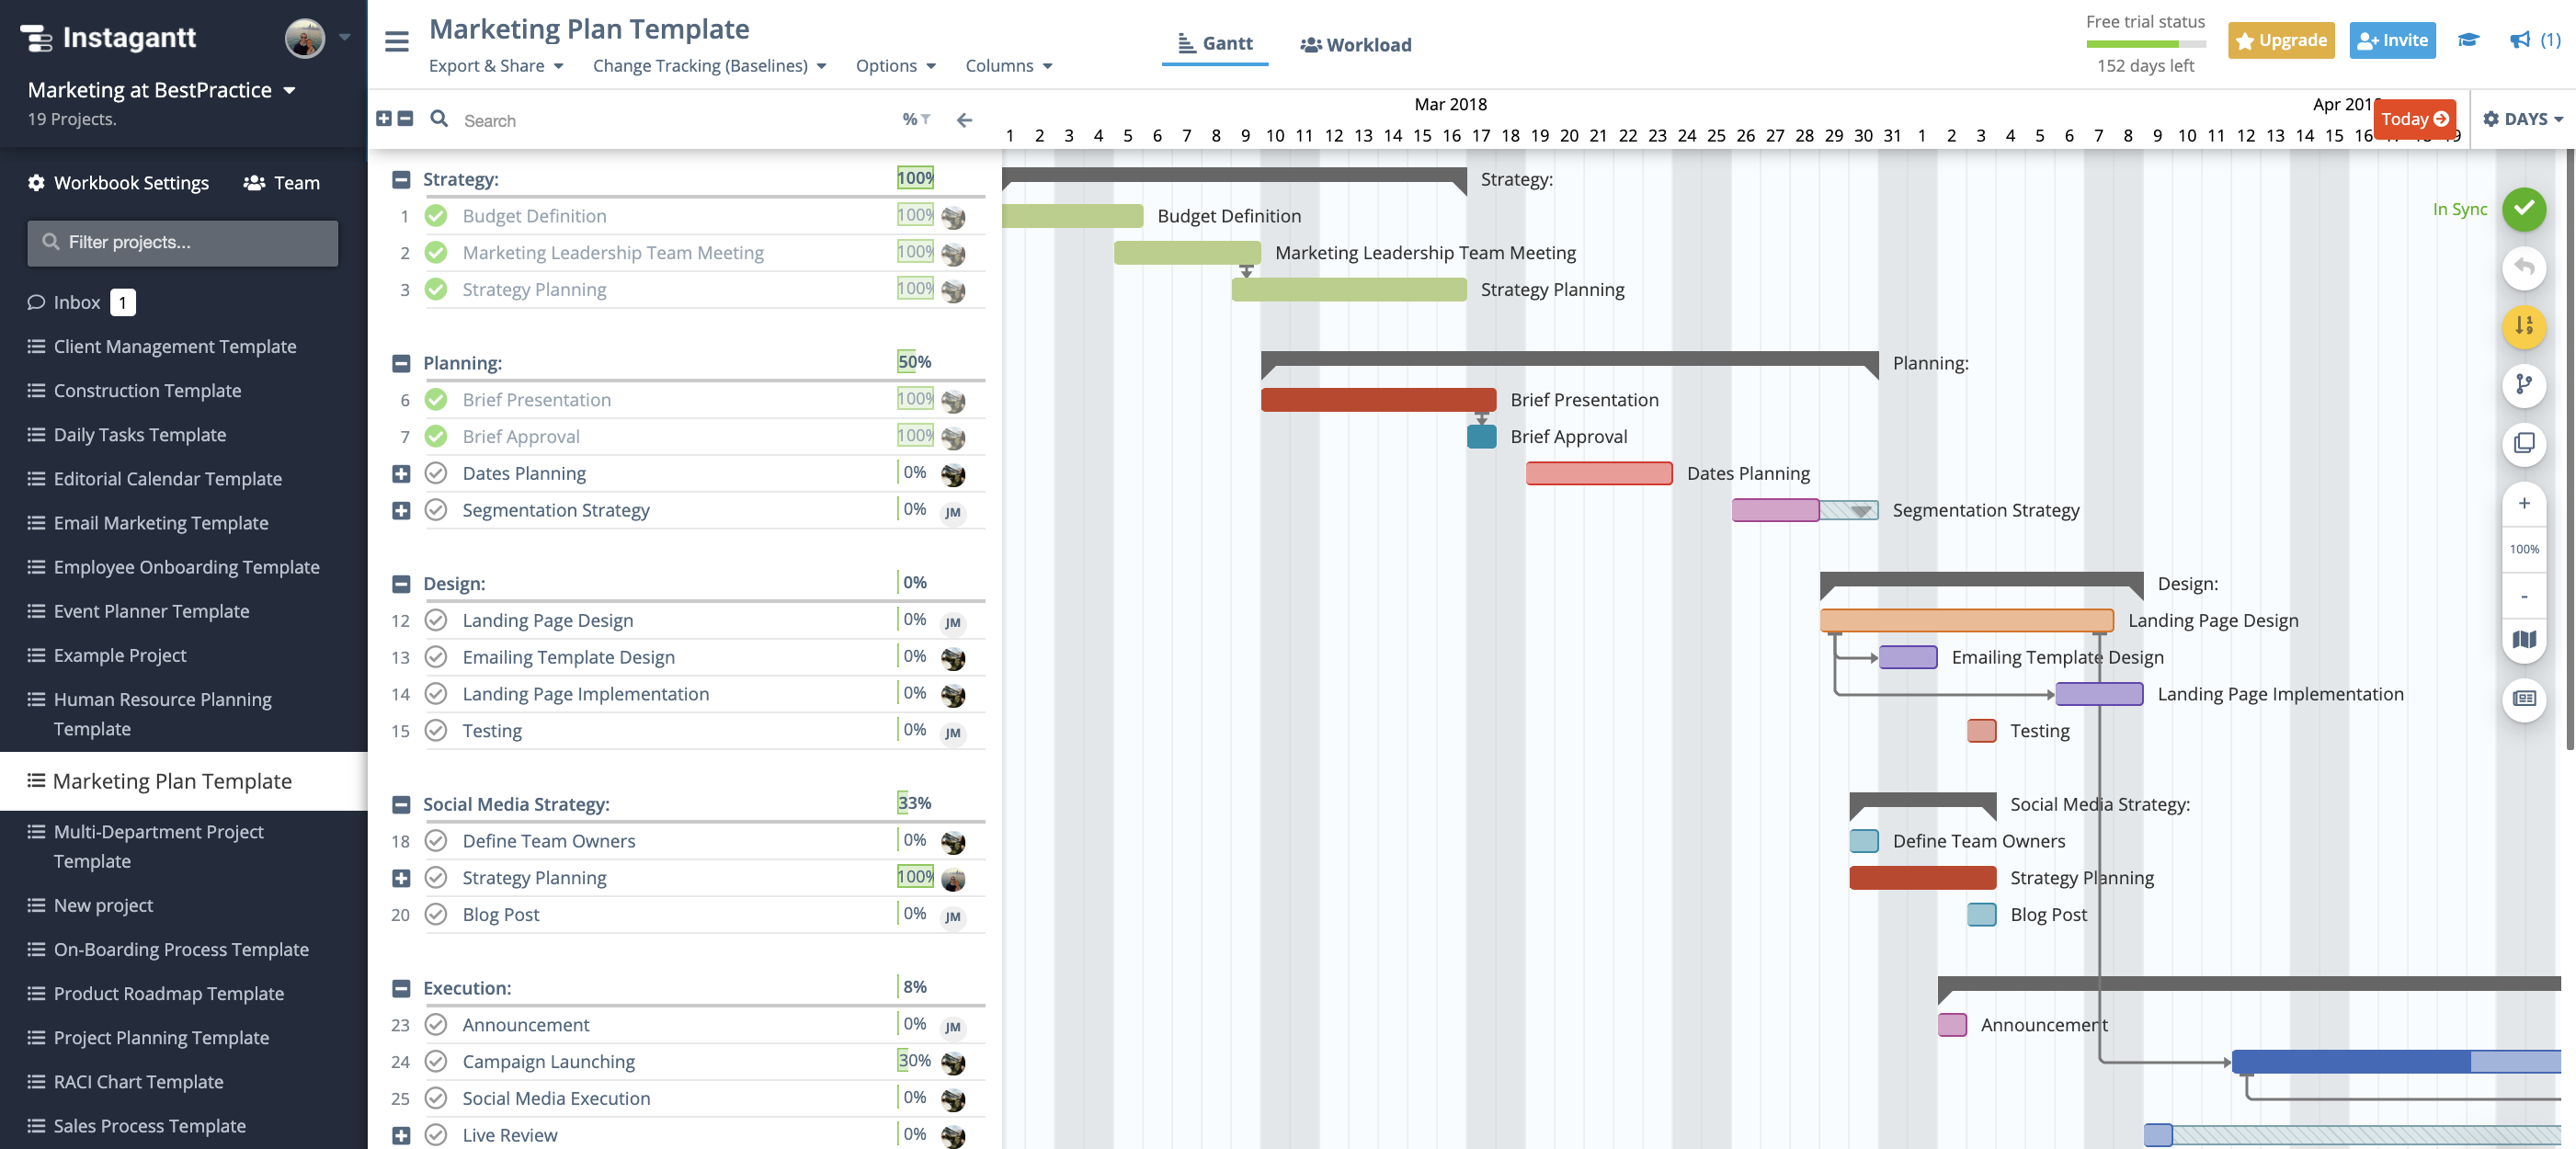This screenshot has width=2576, height=1149.
Task: Click the search magnifier in task list
Action: 439,119
